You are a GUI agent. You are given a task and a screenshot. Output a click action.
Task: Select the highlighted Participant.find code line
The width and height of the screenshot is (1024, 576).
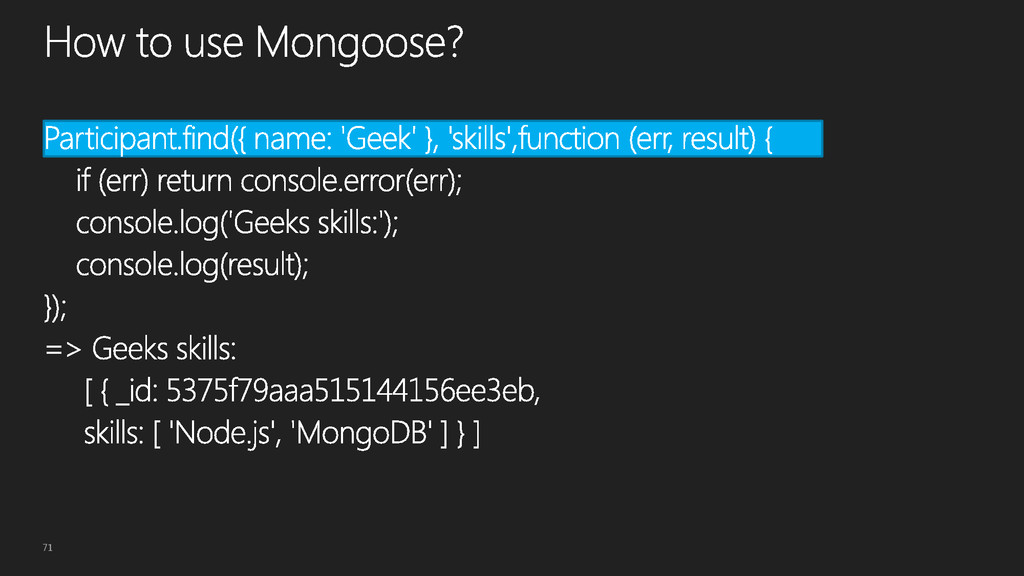click(432, 138)
